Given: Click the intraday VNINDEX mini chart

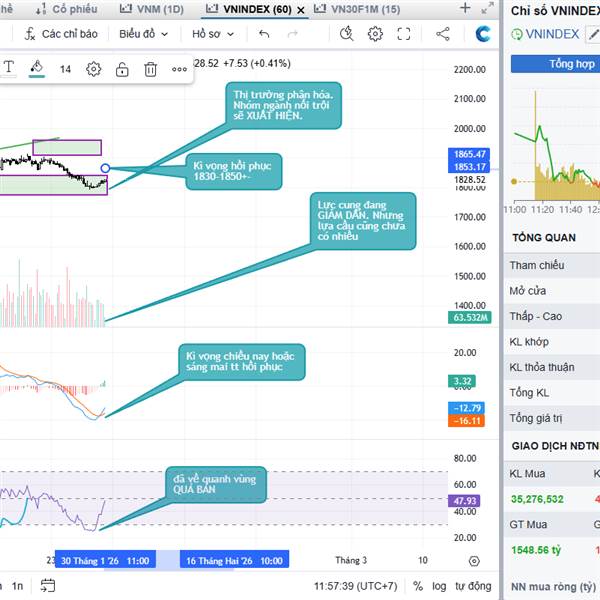Looking at the screenshot, I should point(556,145).
